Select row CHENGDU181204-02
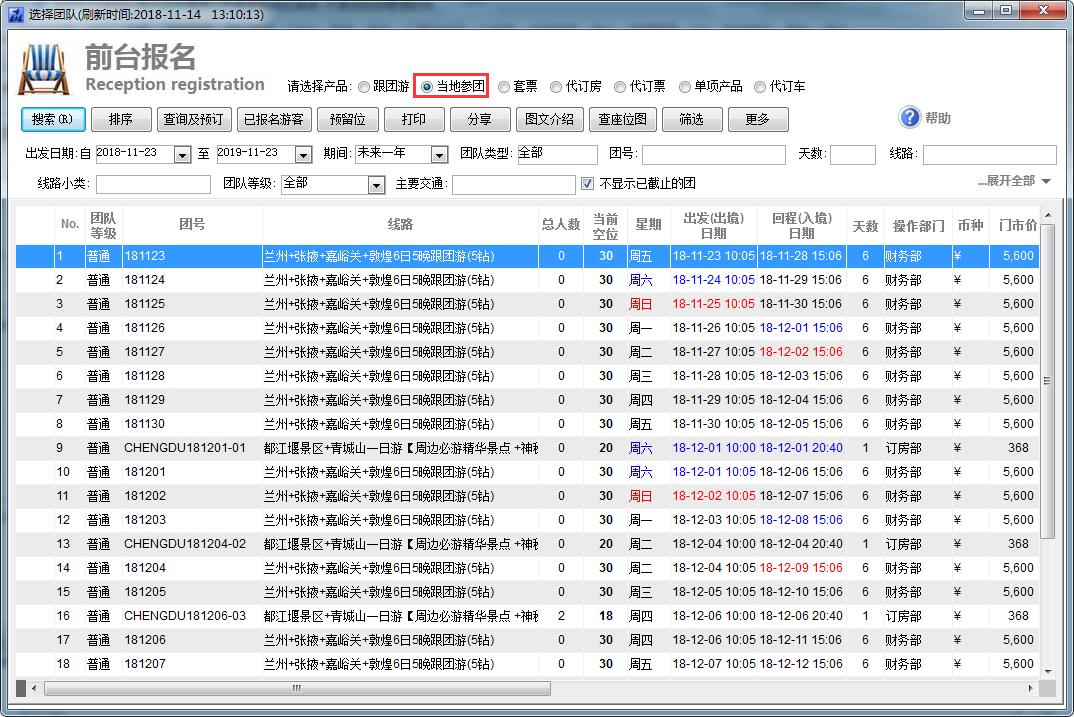 [527, 544]
